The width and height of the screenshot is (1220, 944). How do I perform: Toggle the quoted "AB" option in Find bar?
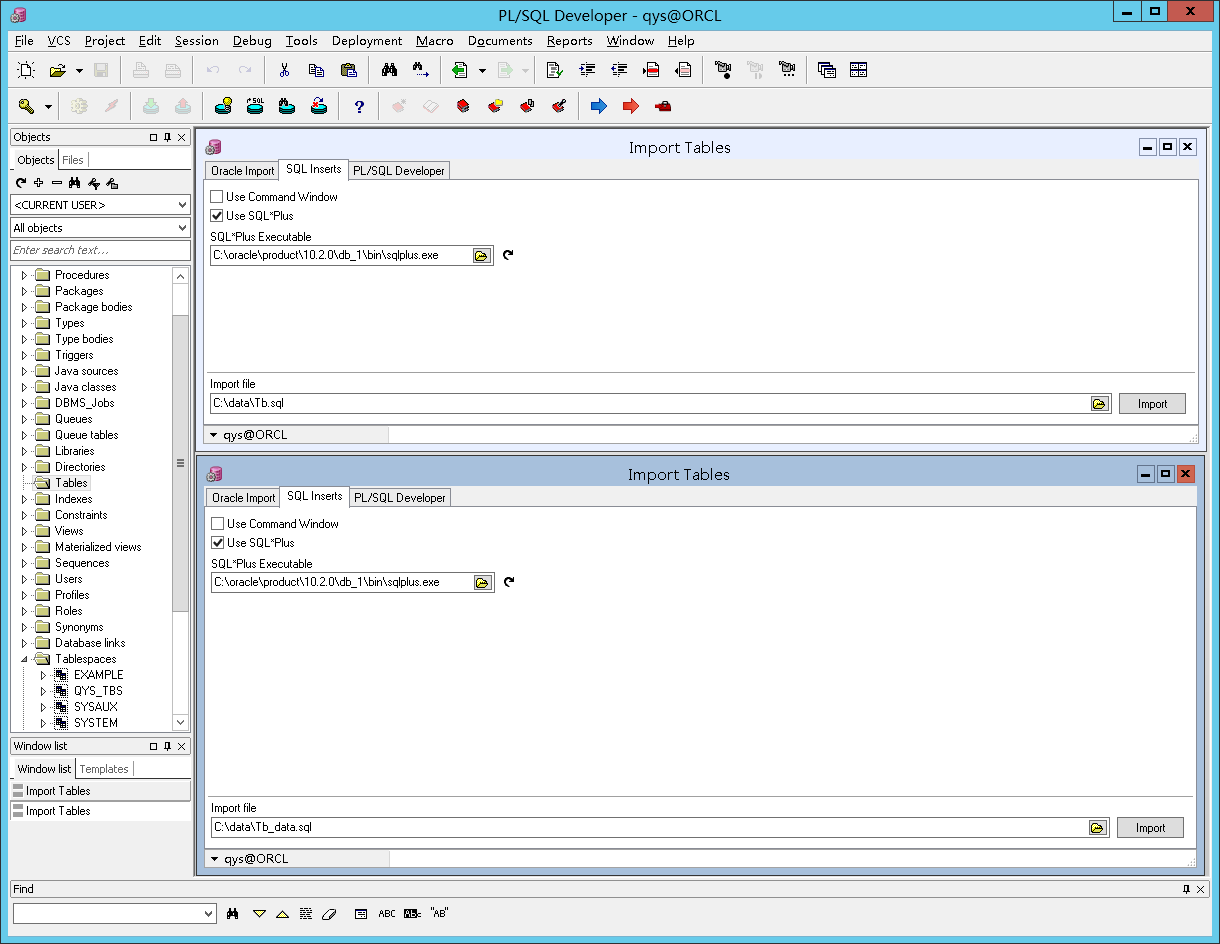439,913
